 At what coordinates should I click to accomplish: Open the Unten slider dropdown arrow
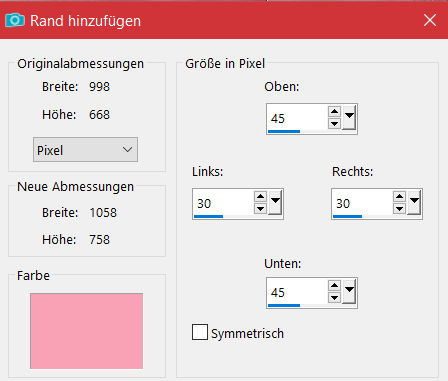(349, 291)
